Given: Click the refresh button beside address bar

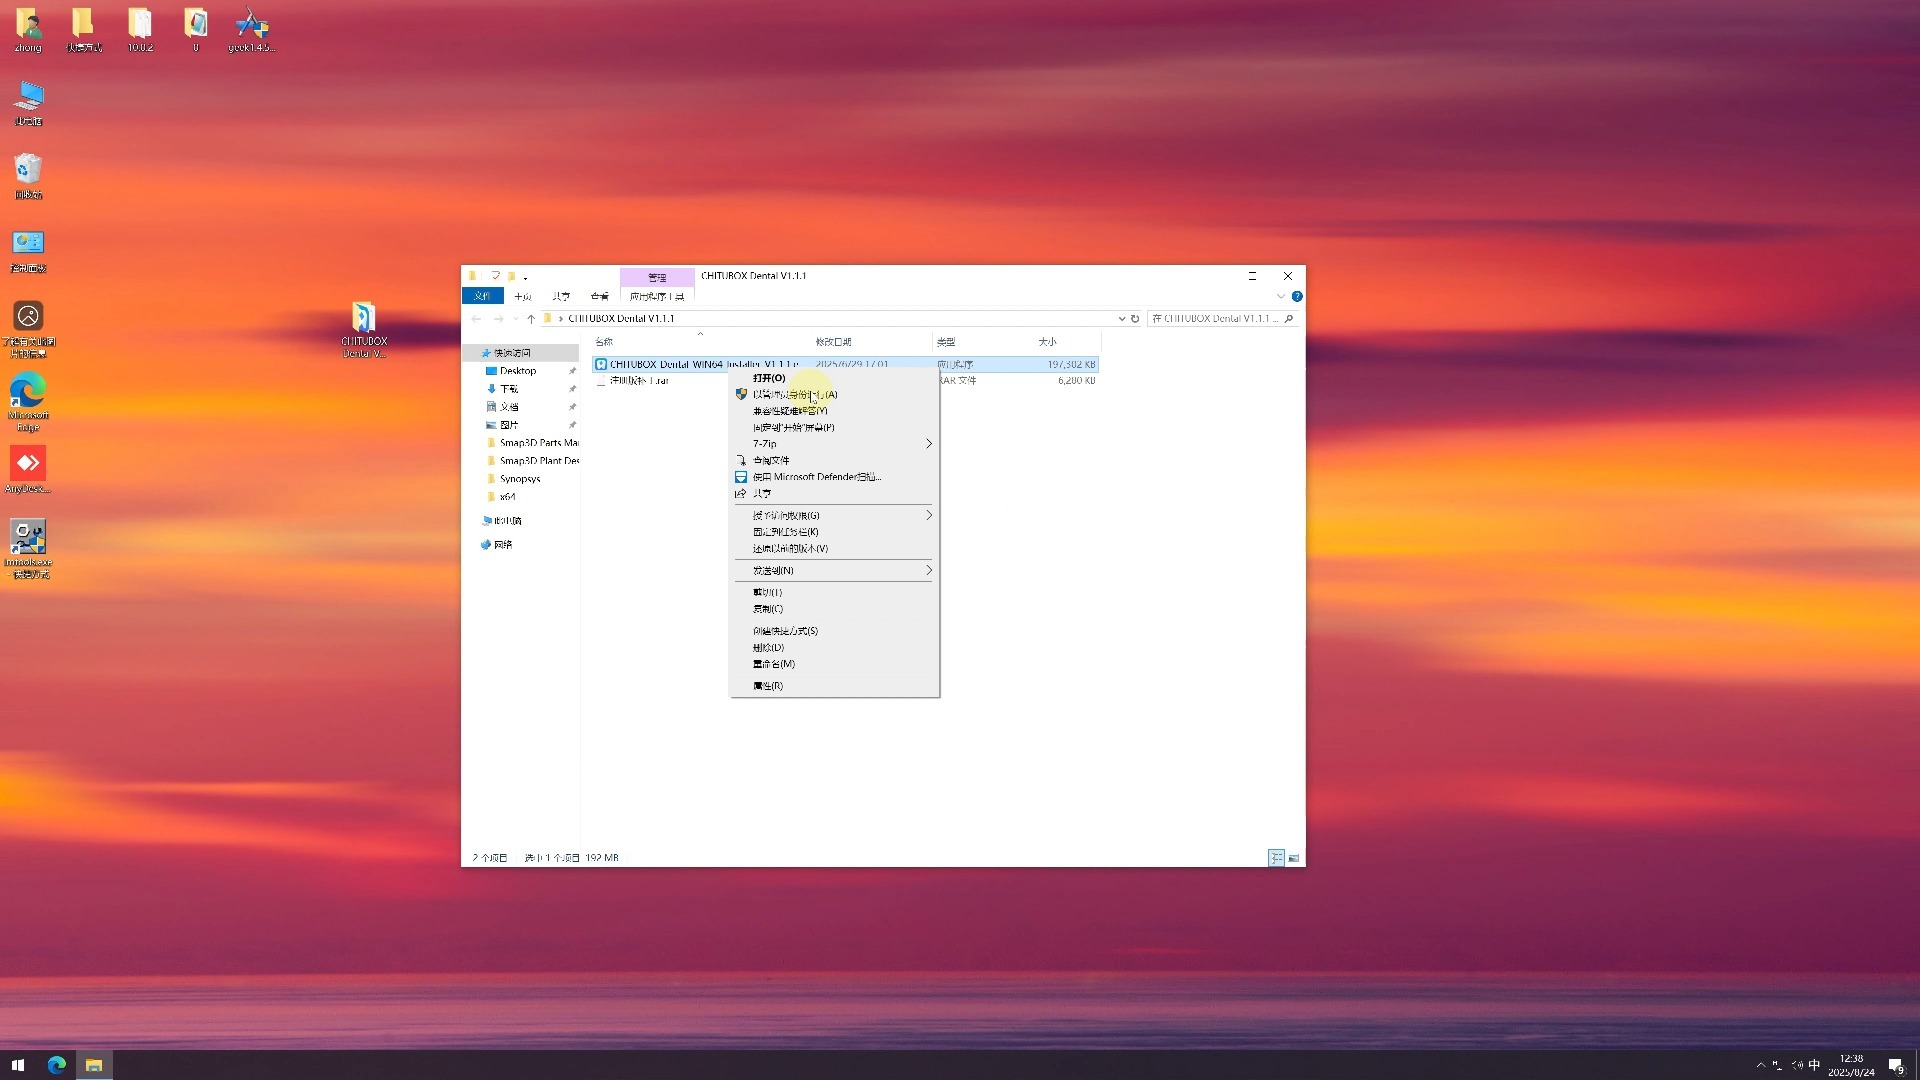Looking at the screenshot, I should pos(1135,319).
